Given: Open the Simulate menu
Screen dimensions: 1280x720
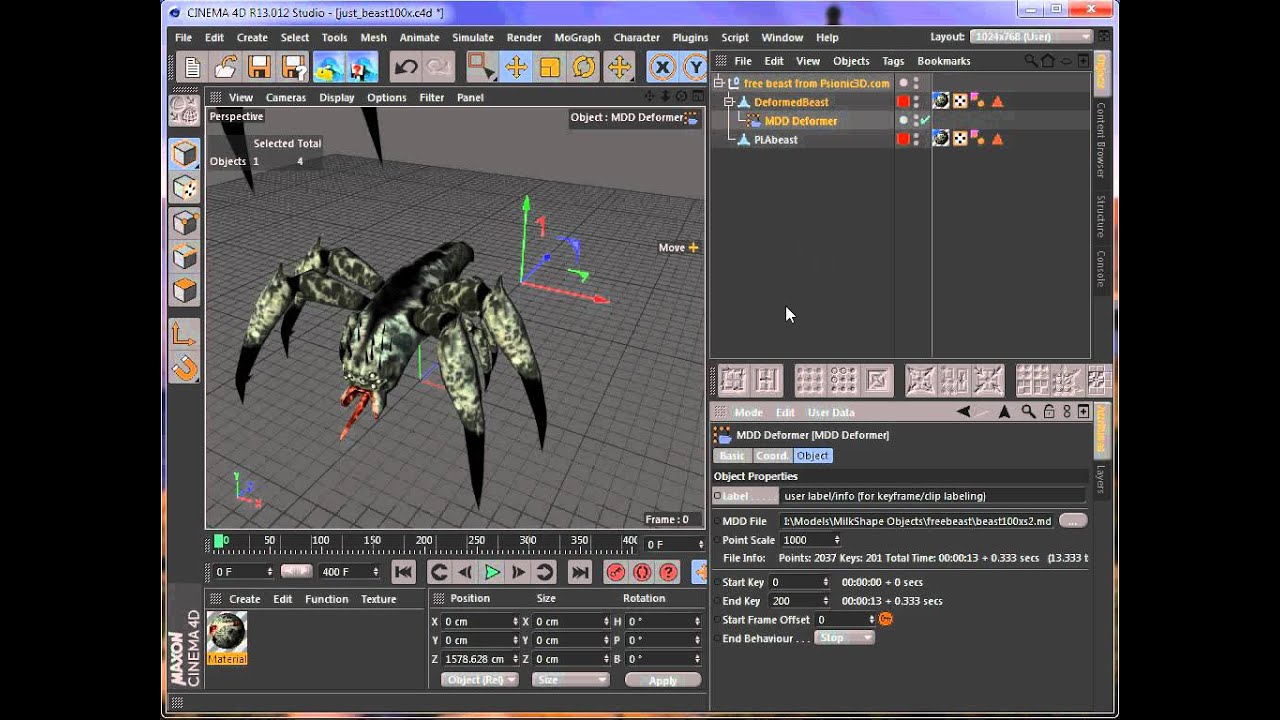Looking at the screenshot, I should (473, 37).
